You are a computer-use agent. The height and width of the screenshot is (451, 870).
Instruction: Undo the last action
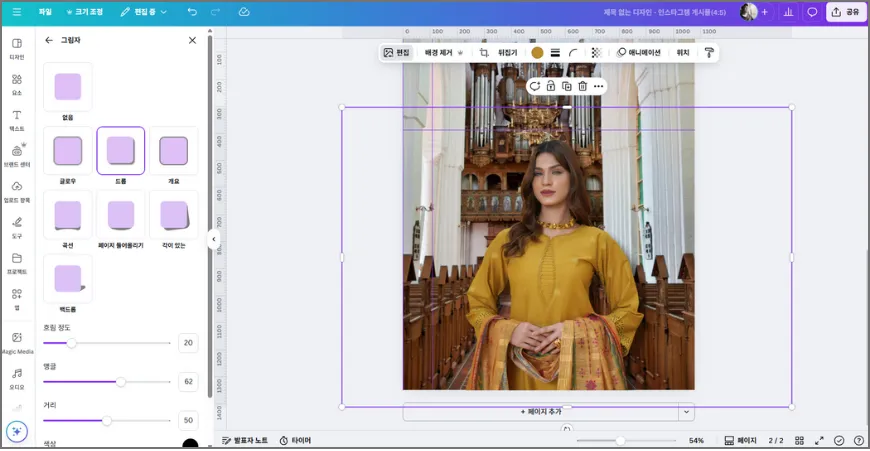tap(192, 12)
